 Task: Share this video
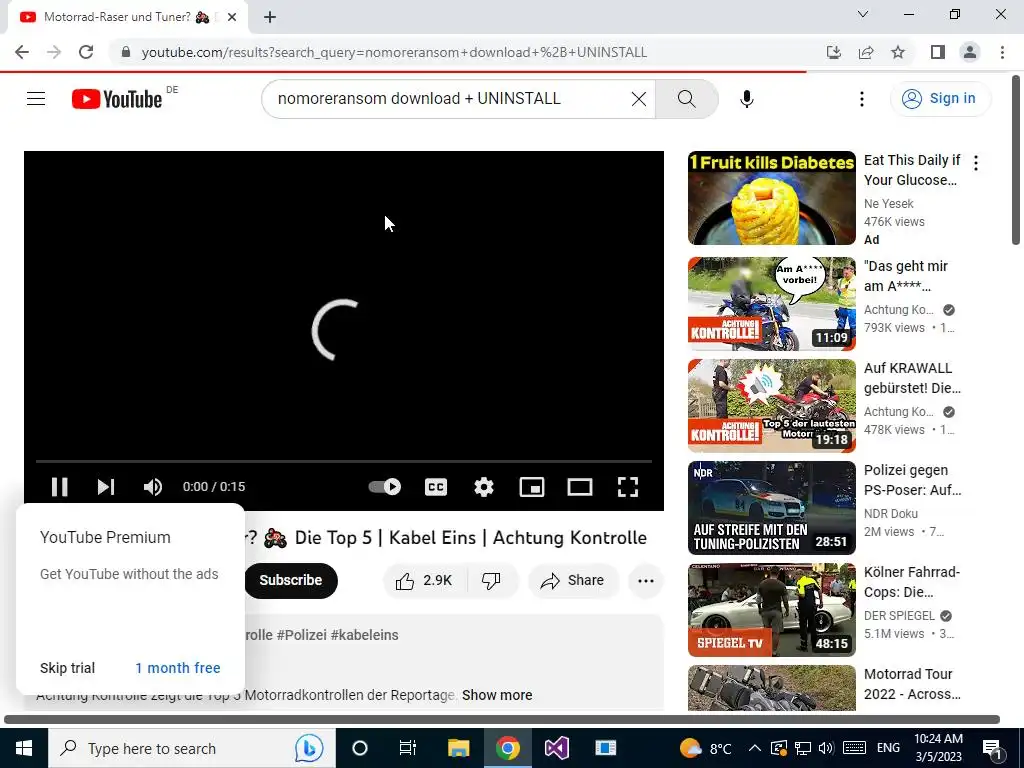[x=573, y=580]
